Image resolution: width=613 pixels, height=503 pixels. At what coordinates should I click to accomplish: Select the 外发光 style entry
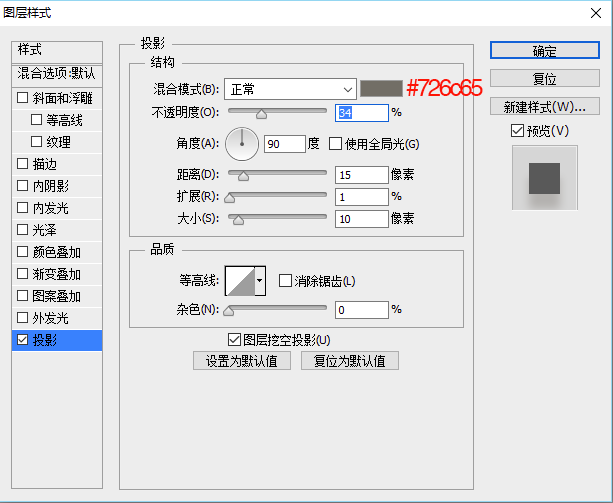point(50,318)
